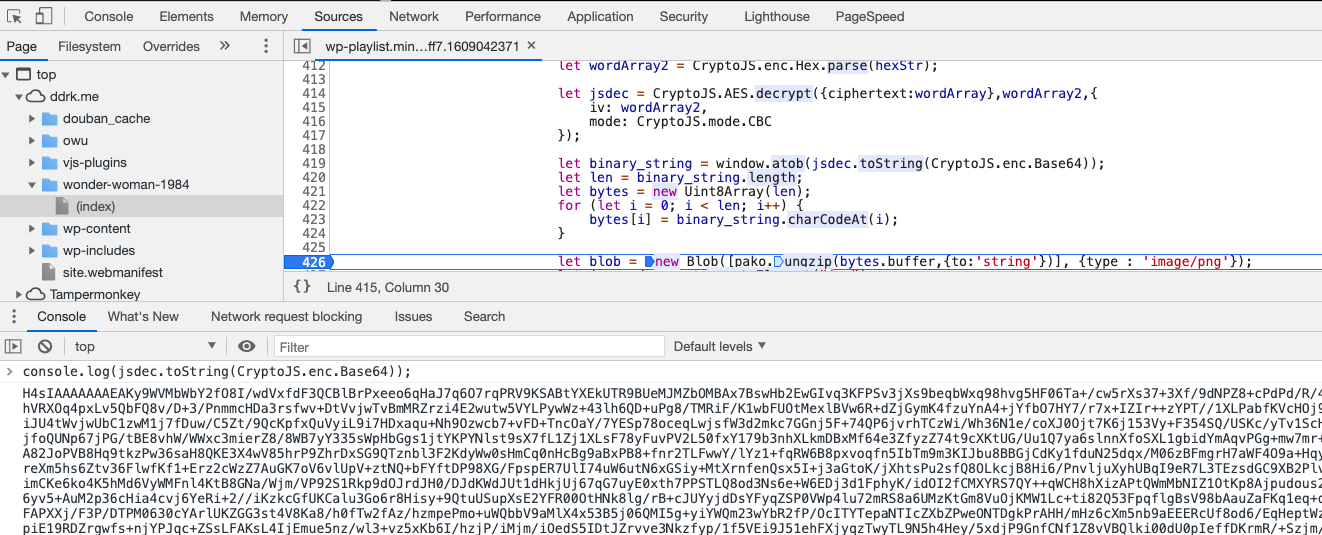Activate the inspect element picker icon
1322x535 pixels.
15,16
